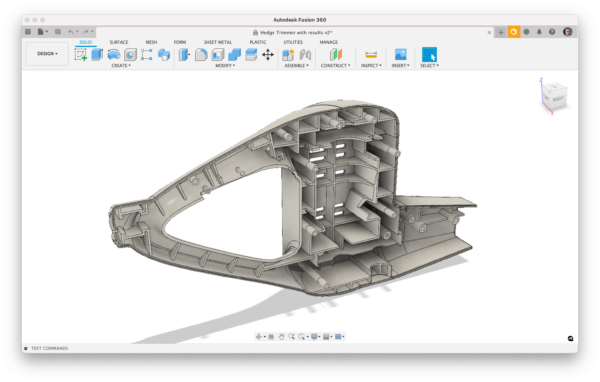This screenshot has height=382, width=600.
Task: Open the Insert image tool
Action: 400,54
